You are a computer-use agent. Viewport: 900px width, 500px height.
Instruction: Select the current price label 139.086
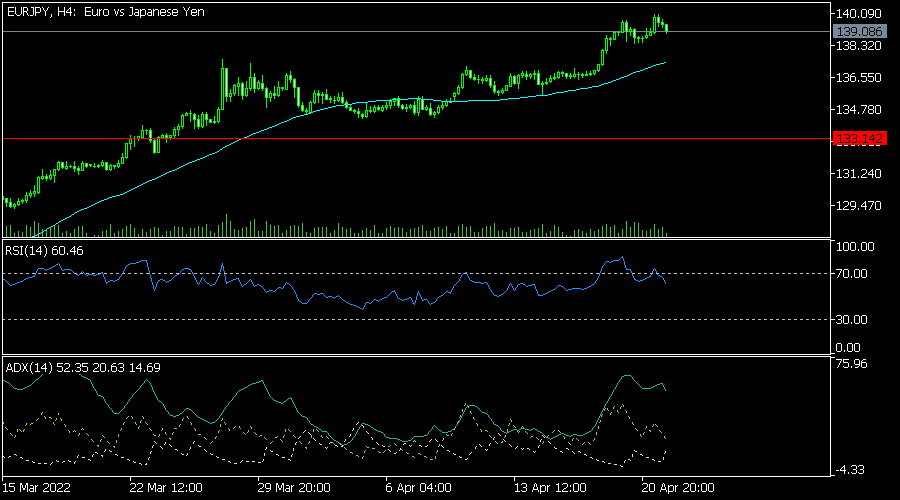click(x=859, y=32)
